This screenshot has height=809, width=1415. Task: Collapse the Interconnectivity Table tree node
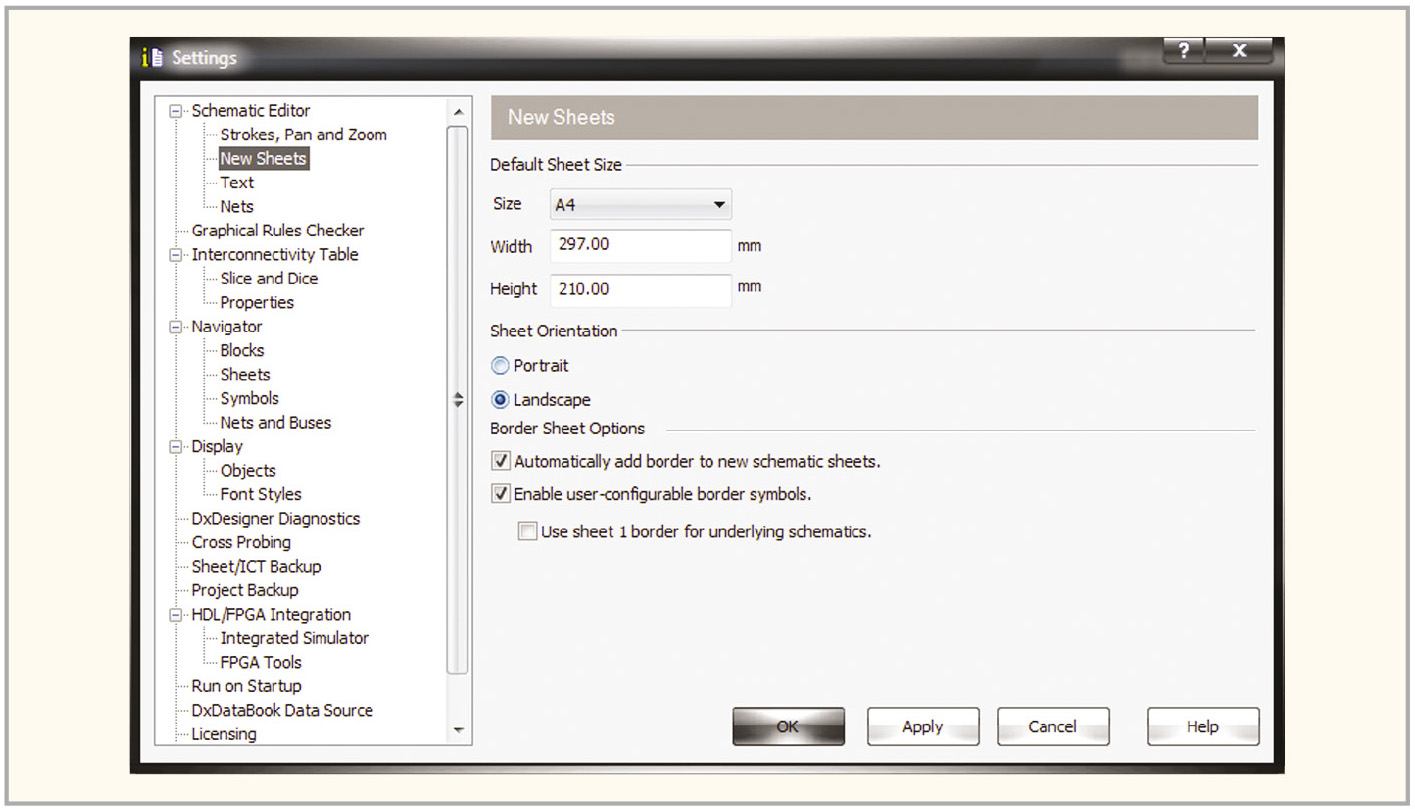tap(177, 255)
